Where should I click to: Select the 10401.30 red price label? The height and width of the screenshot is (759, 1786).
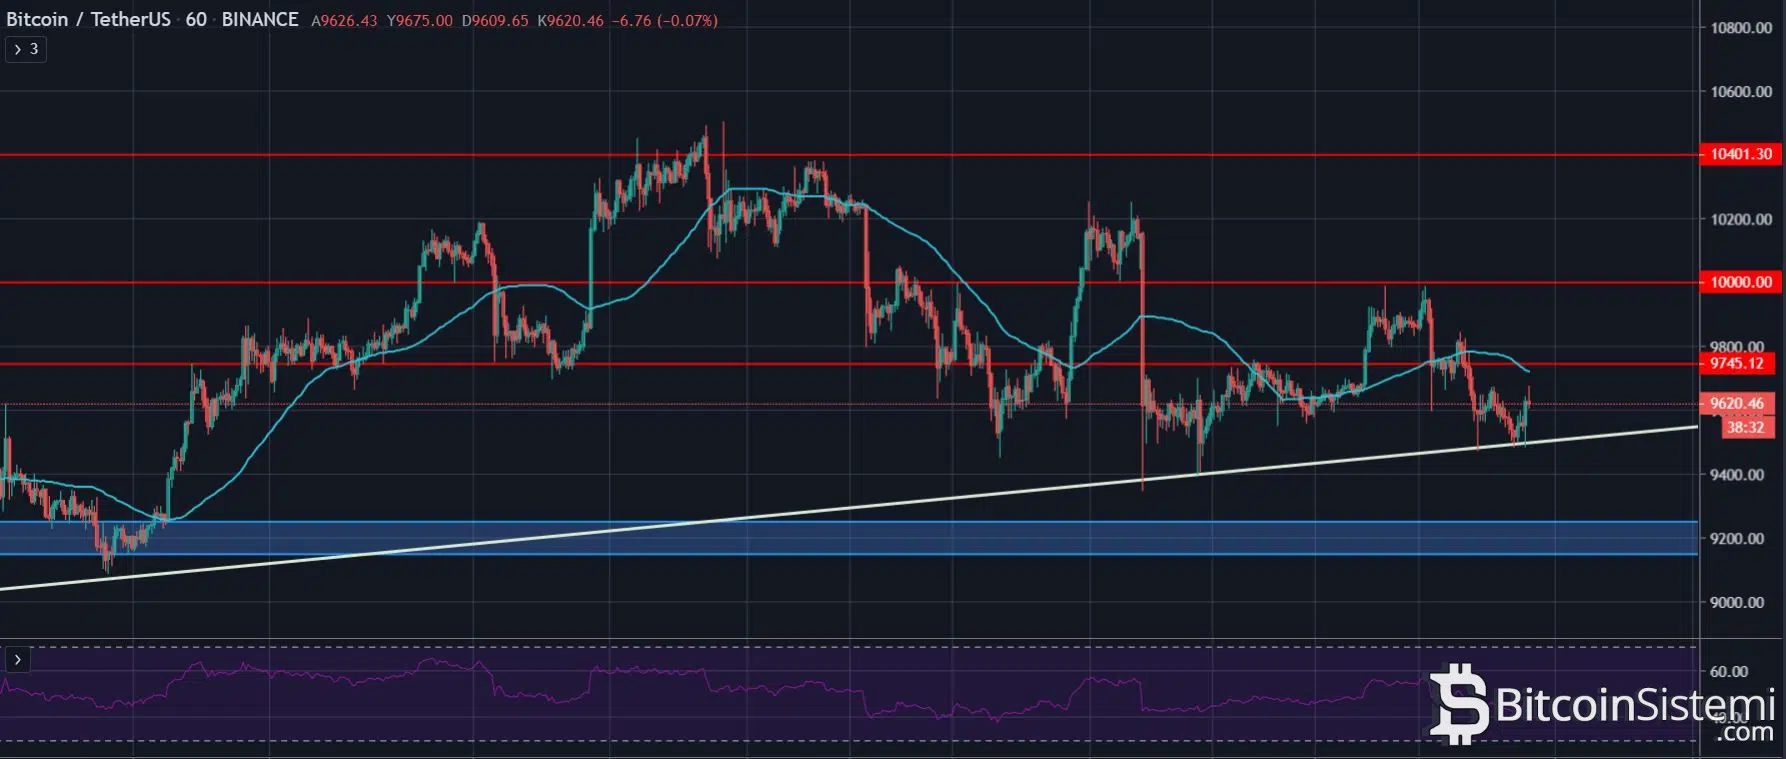[x=1740, y=154]
